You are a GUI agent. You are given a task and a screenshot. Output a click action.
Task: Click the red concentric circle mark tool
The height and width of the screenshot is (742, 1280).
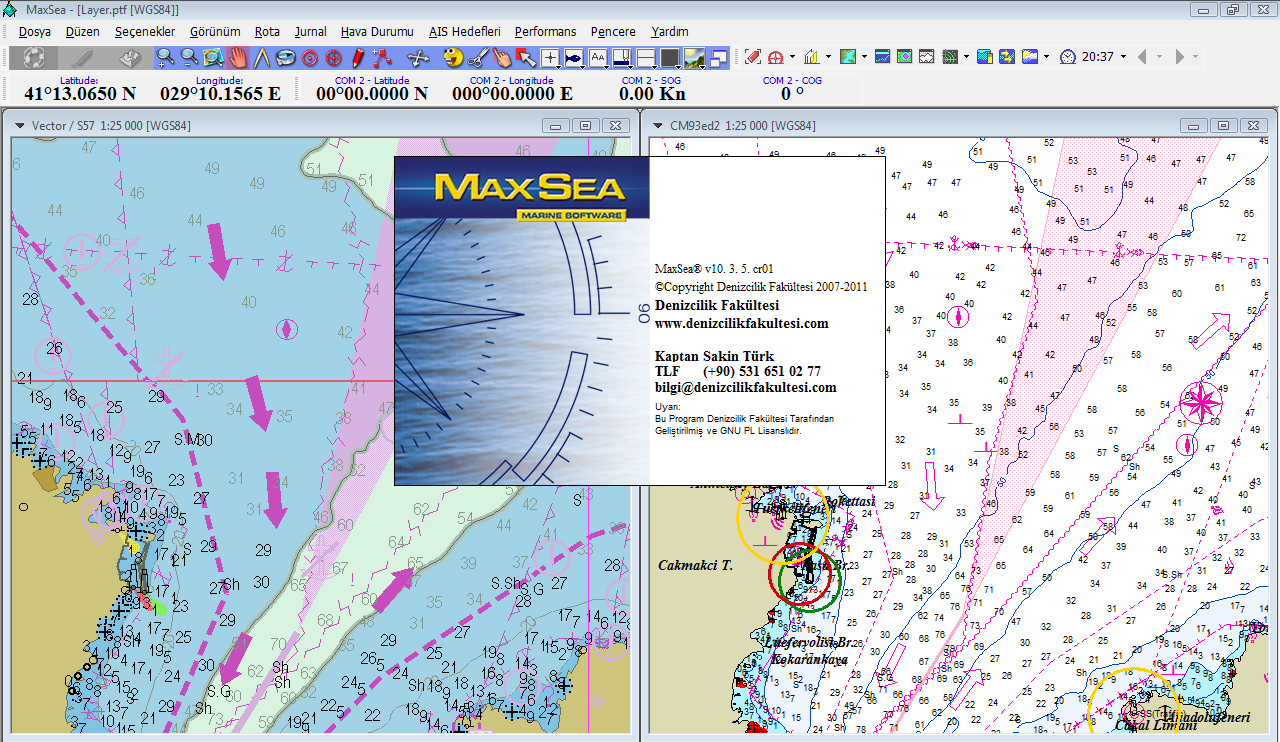(310, 57)
